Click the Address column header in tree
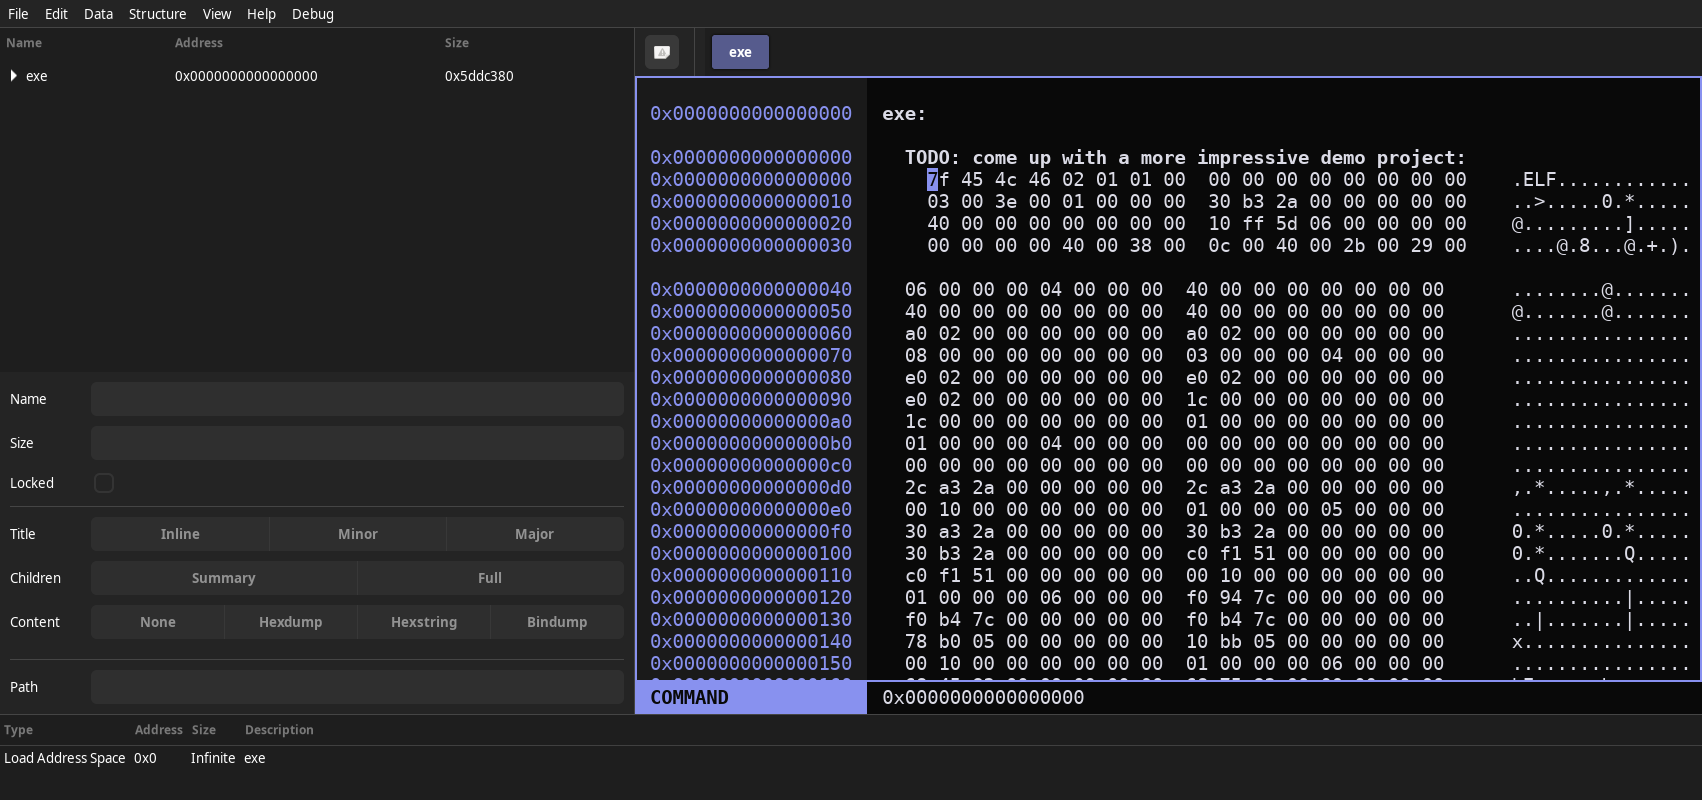Screen dimensions: 1702x800 point(199,43)
